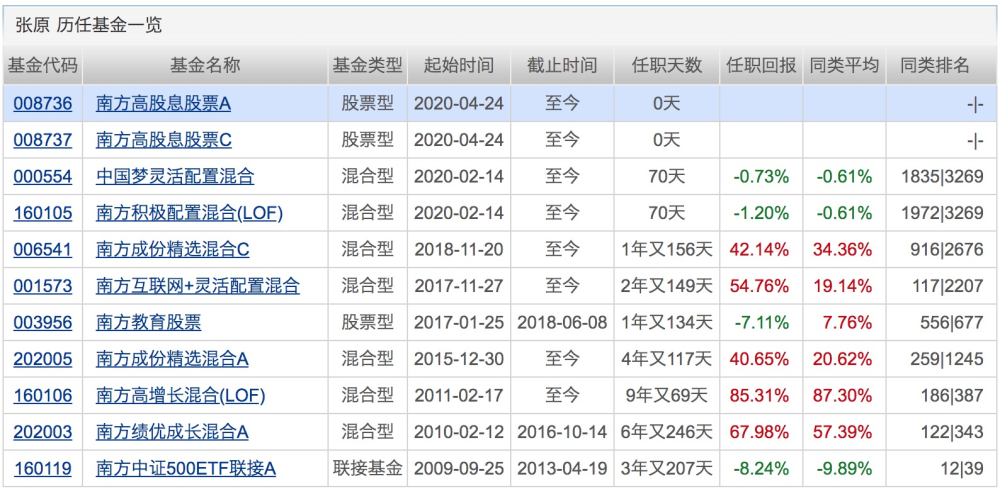Open the 南方高股息股票A fund page
This screenshot has height=496, width=1000.
163,103
